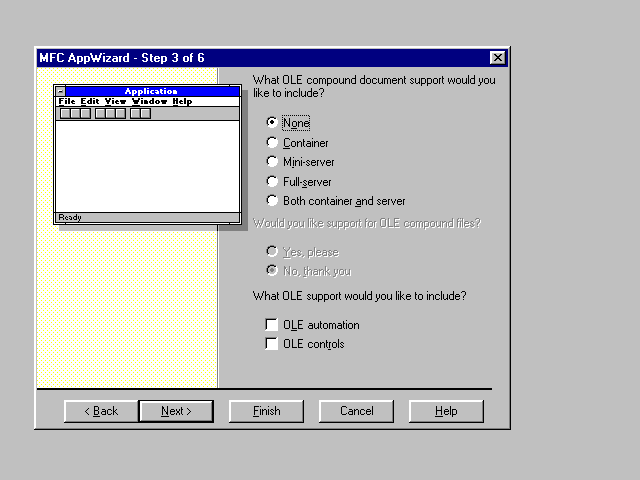Click Help in the preview menu bar
Image resolution: width=640 pixels, height=480 pixels.
(x=182, y=102)
